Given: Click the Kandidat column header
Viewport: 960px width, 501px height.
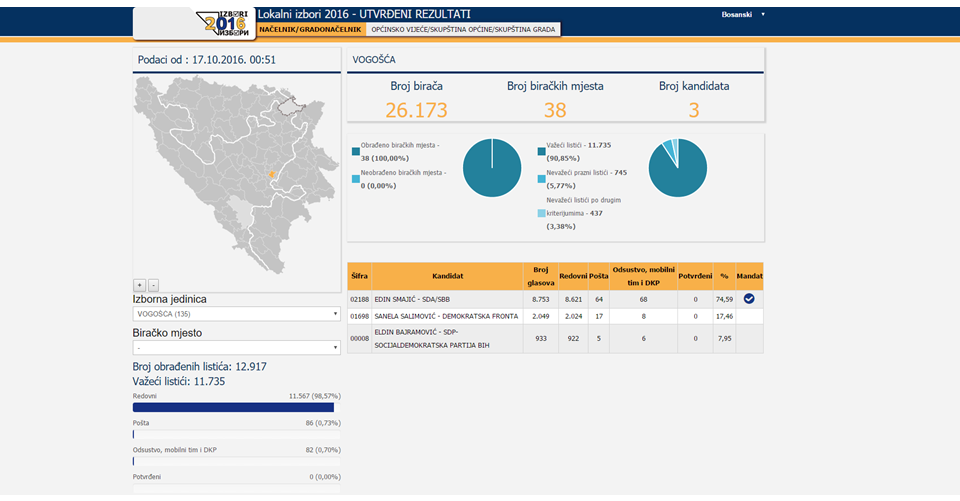Looking at the screenshot, I should tap(448, 276).
